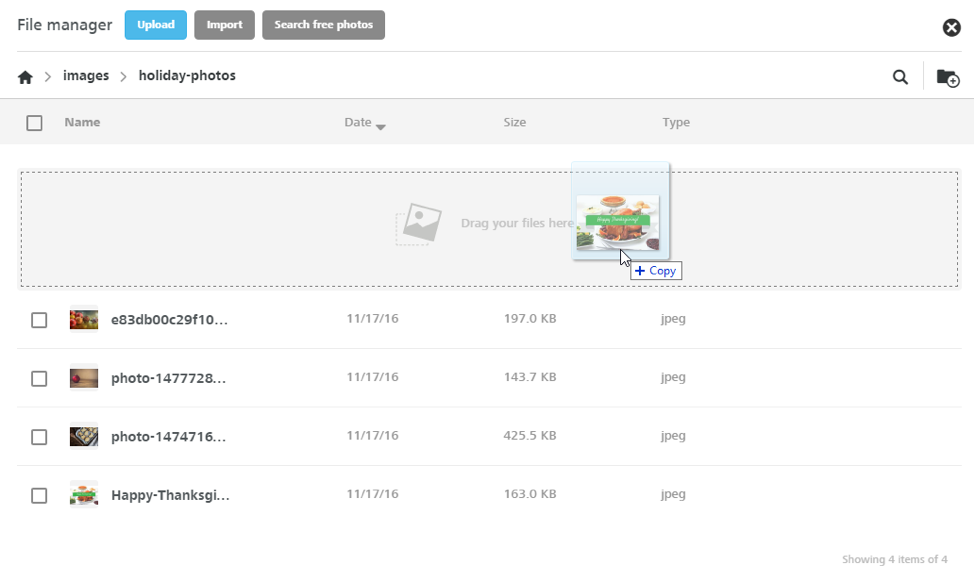974x581 pixels.
Task: Sort files by the Size column
Action: point(514,122)
